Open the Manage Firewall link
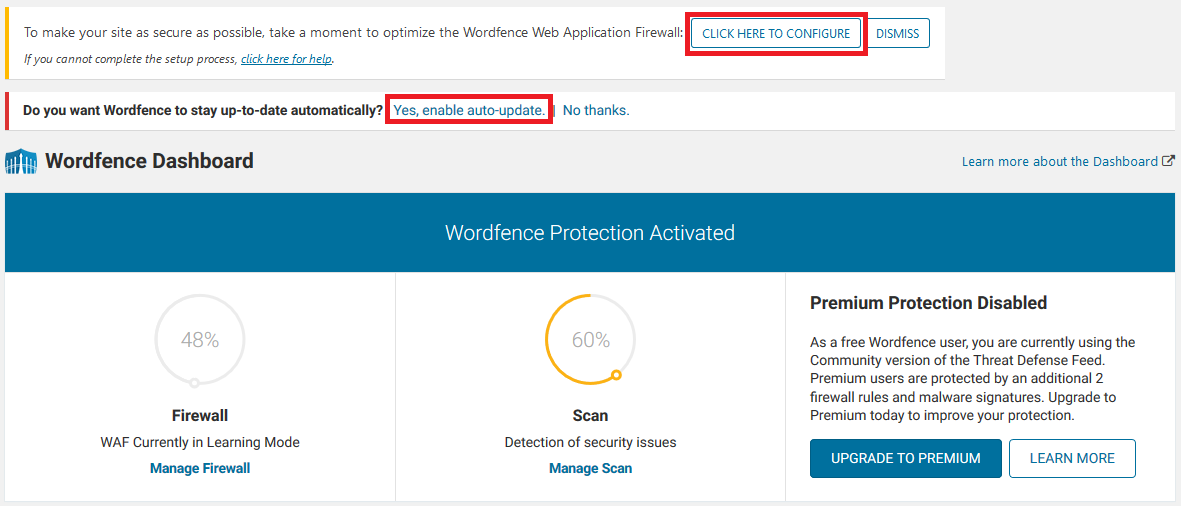This screenshot has width=1181, height=506. pos(200,468)
